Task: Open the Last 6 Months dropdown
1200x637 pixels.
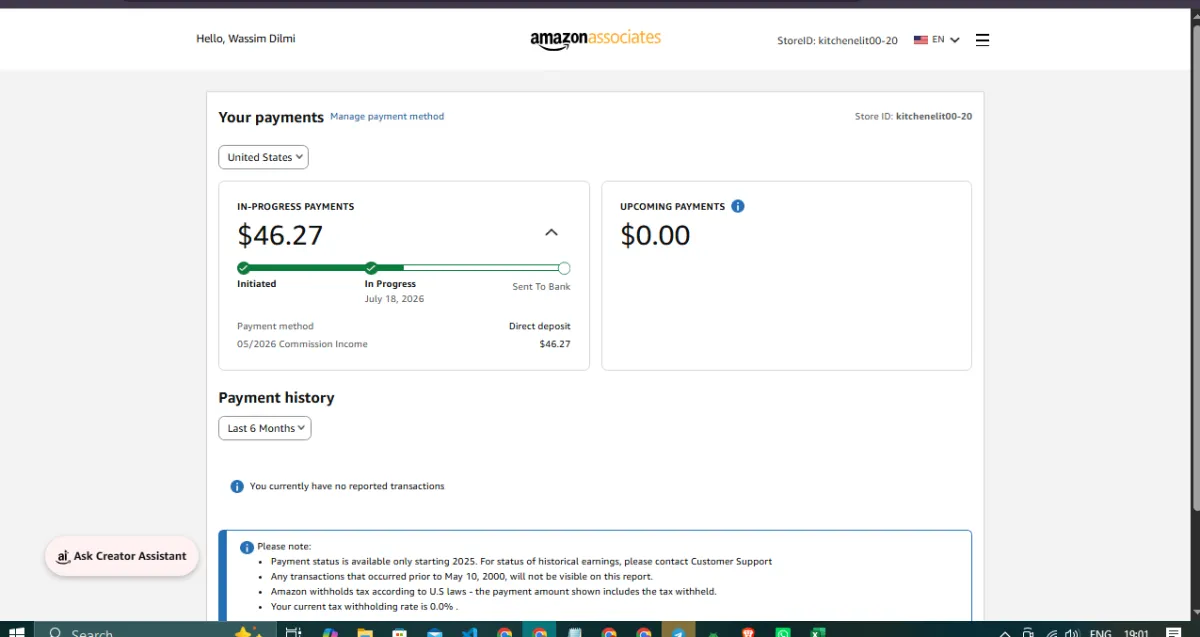Action: tap(265, 428)
